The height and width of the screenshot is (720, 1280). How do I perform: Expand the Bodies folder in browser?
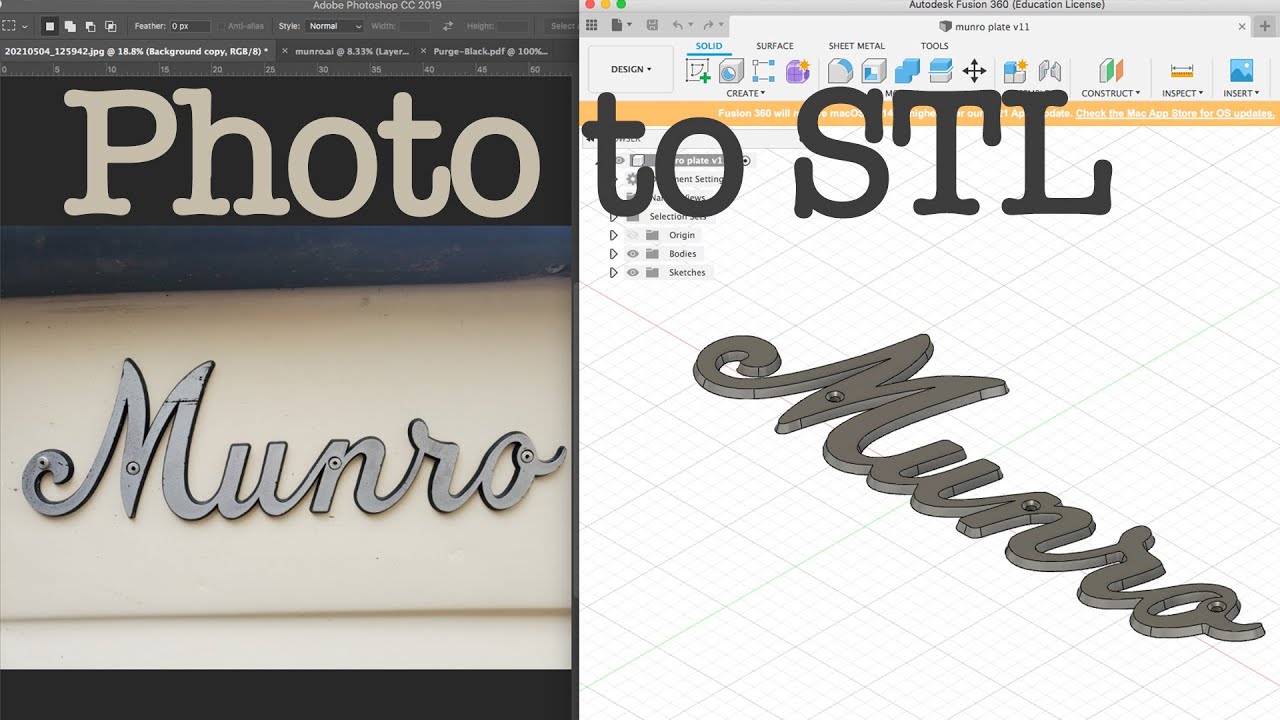[x=614, y=254]
